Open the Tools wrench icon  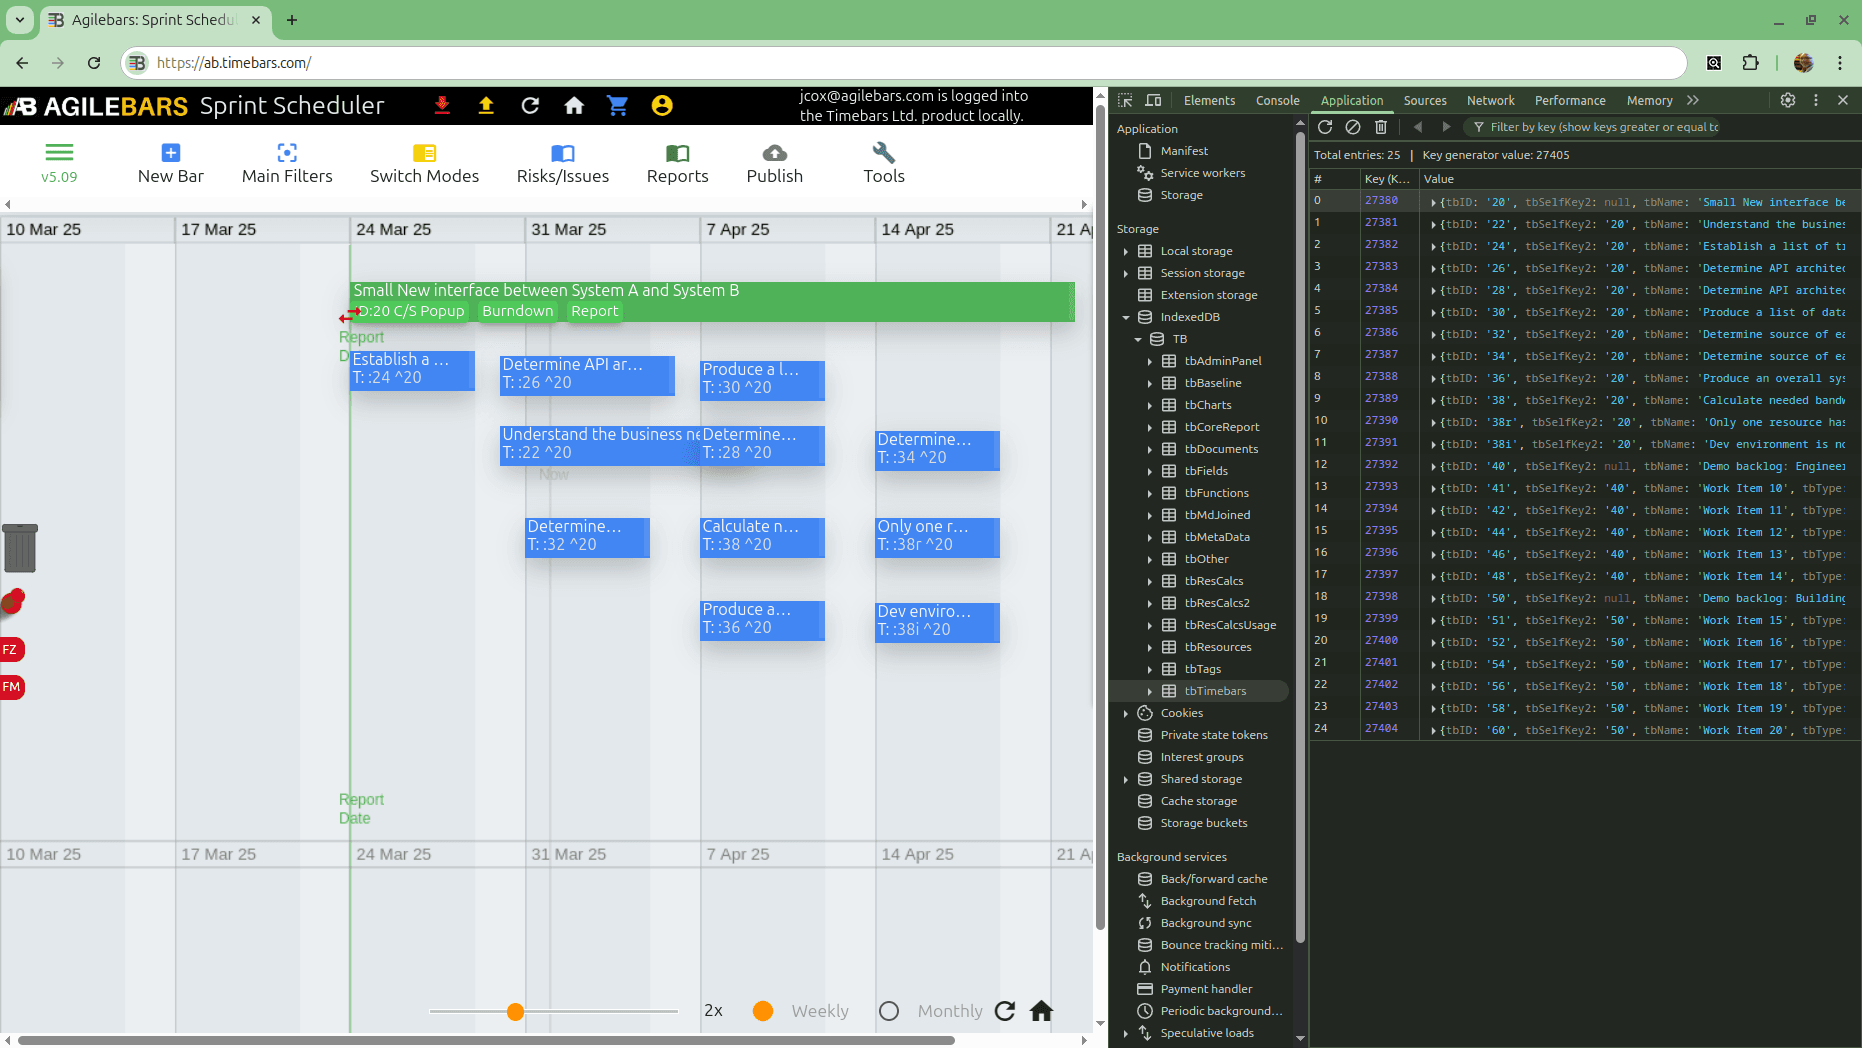point(884,152)
